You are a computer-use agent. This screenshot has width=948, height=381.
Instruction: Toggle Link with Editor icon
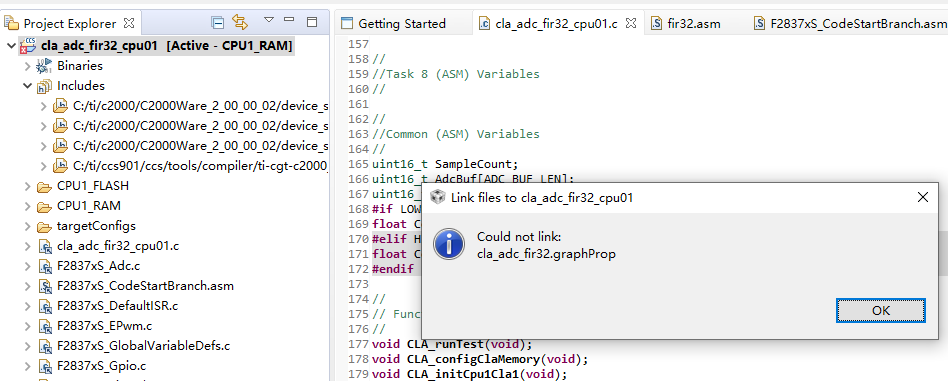click(241, 23)
